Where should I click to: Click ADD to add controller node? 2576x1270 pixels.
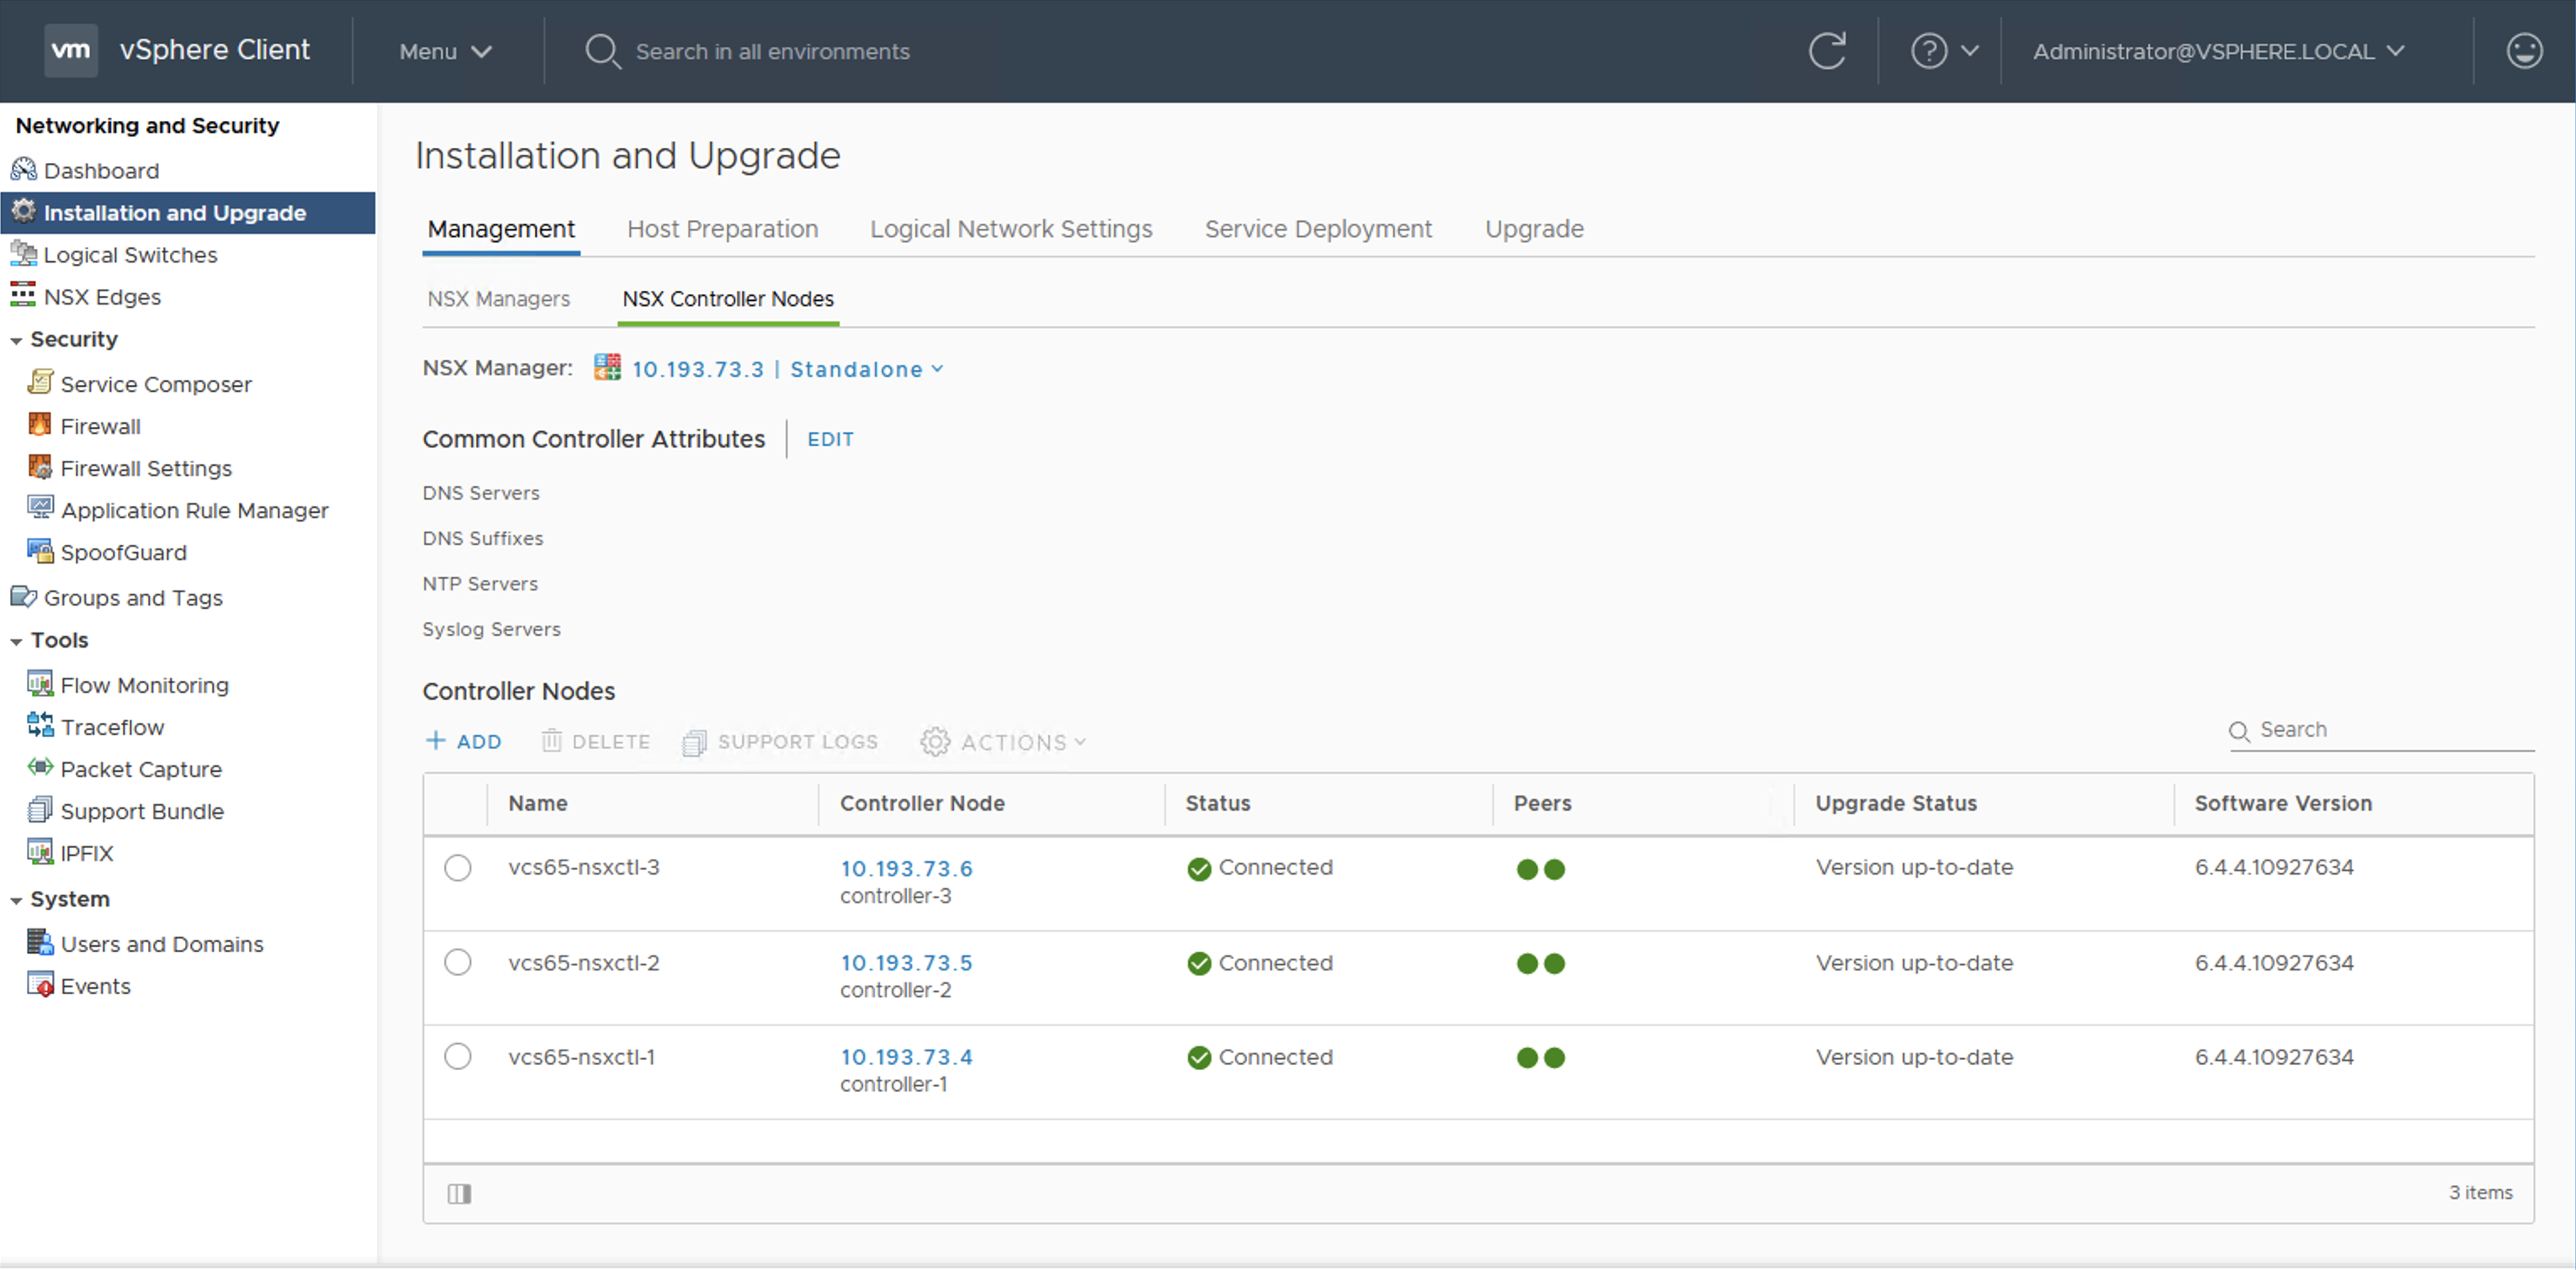tap(464, 742)
